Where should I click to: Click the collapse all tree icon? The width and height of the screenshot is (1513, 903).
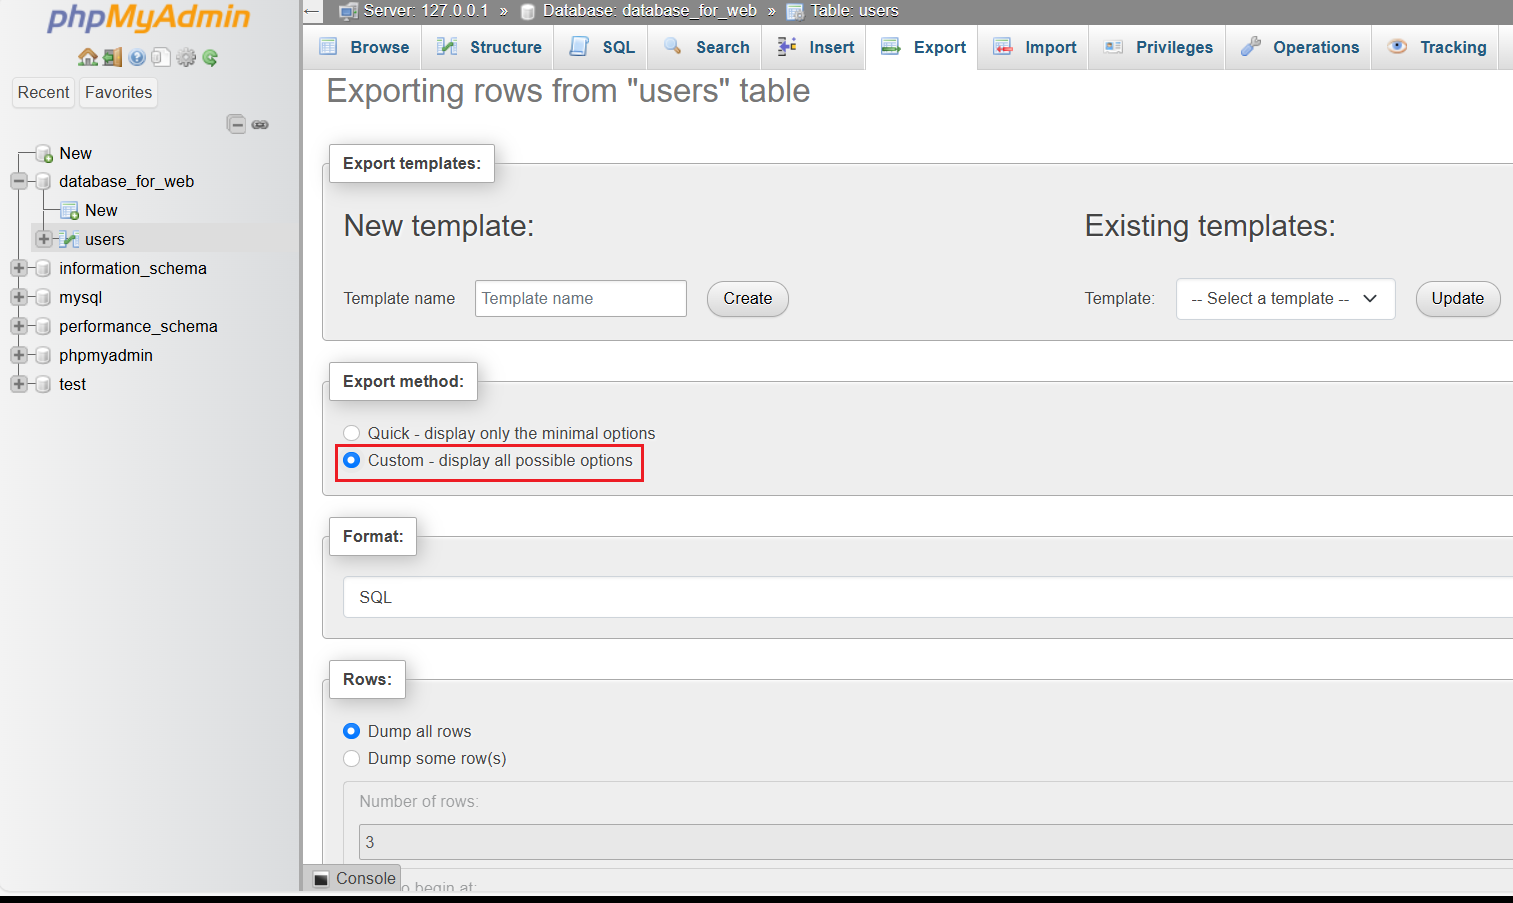[236, 124]
